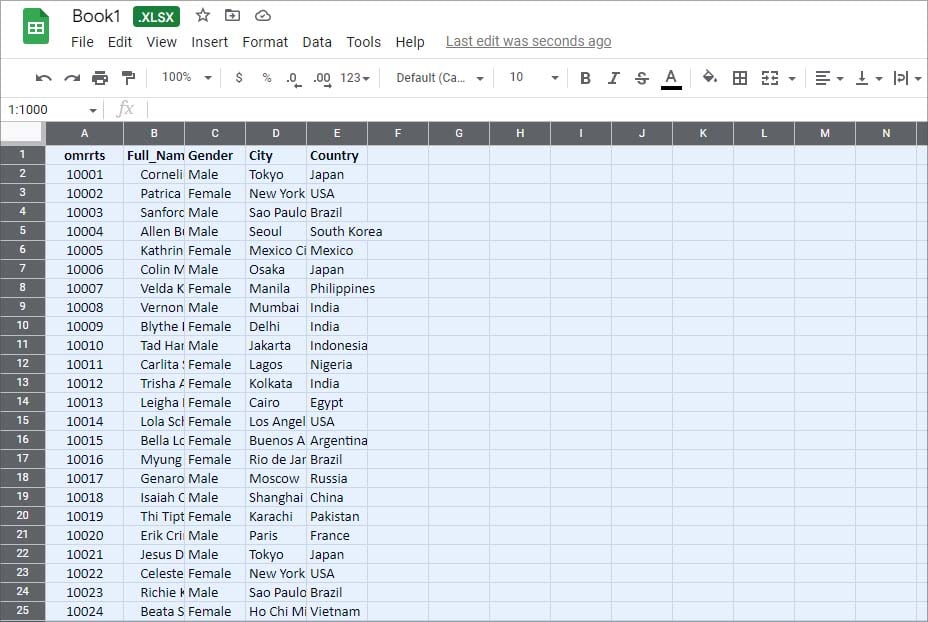Toggle italic formatting
928x622 pixels.
coord(614,78)
